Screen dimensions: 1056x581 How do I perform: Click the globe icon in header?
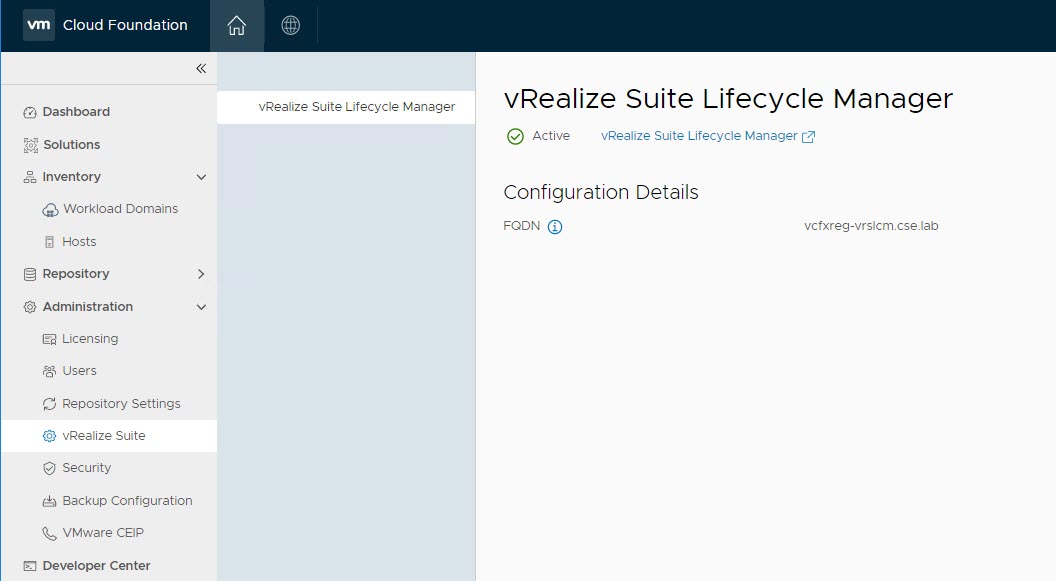point(290,26)
